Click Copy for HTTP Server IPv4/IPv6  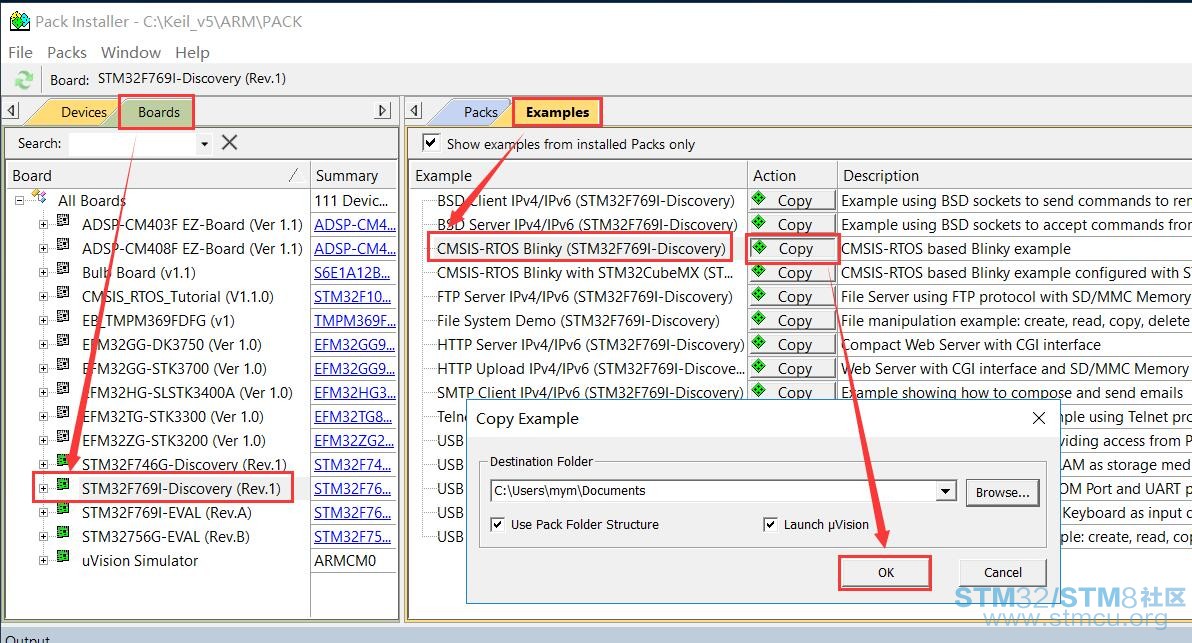coord(792,344)
